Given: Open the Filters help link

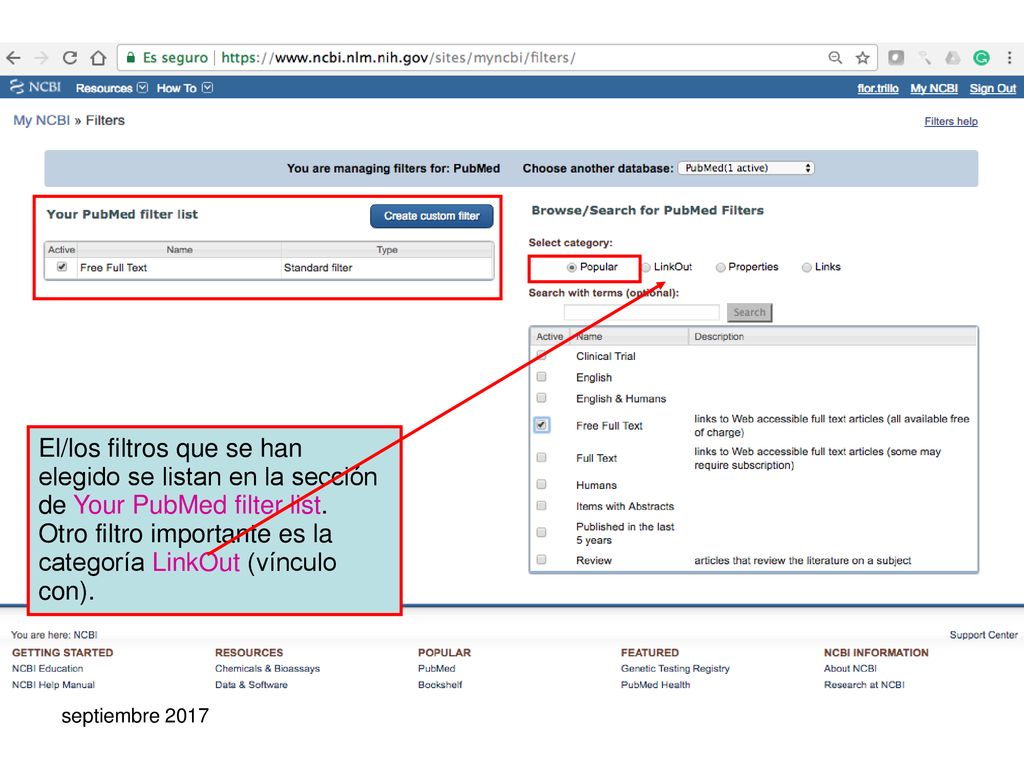Looking at the screenshot, I should pos(951,121).
